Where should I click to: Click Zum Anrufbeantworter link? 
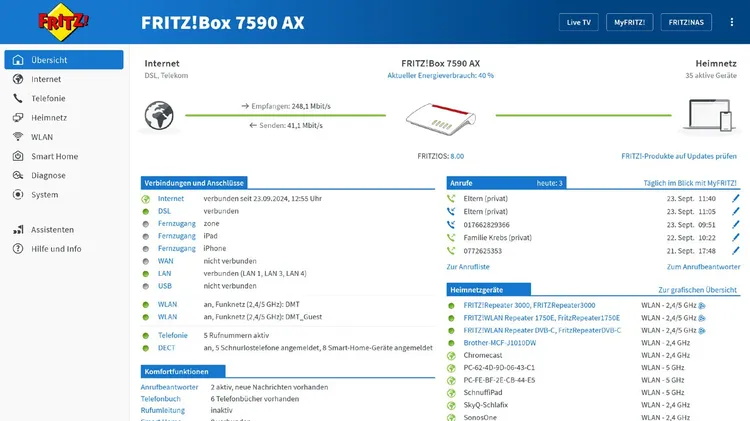[703, 266]
